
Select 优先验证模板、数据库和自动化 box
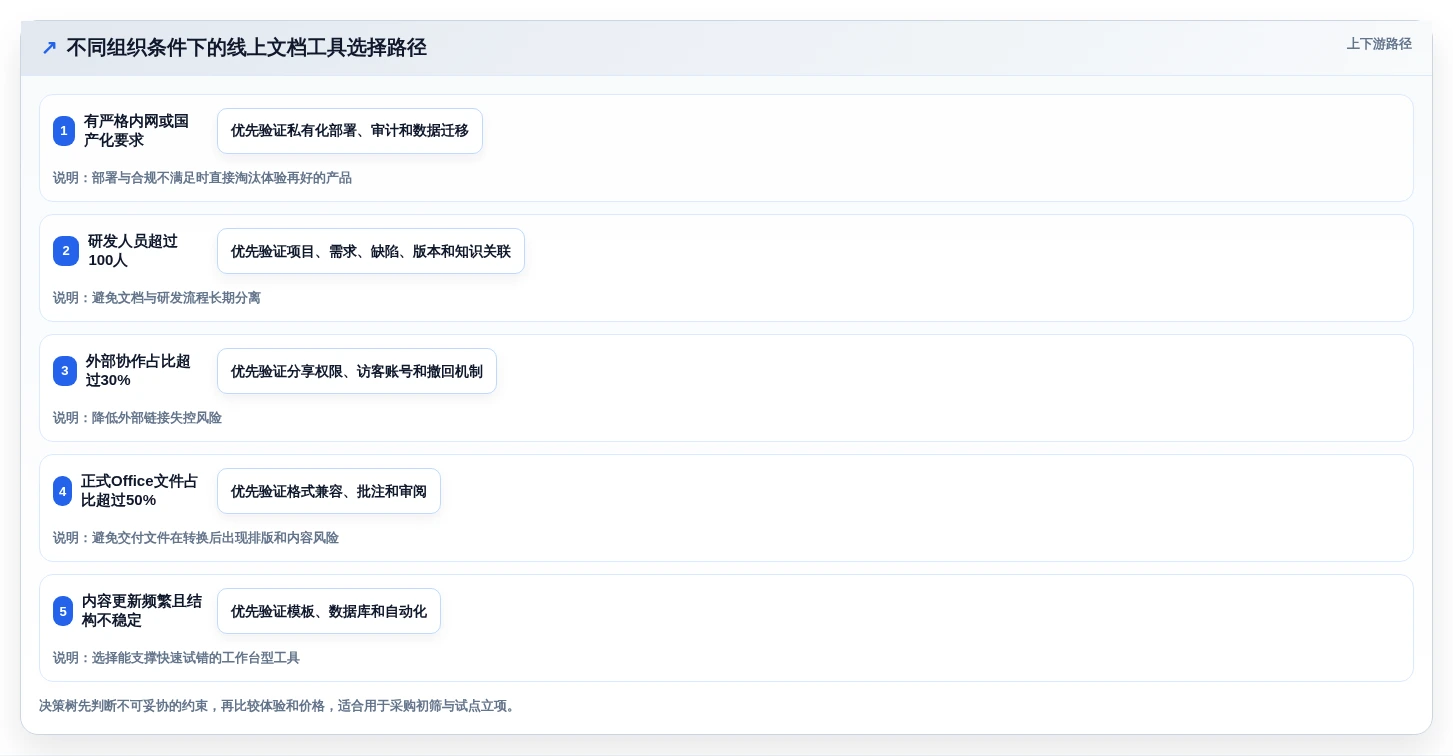[329, 611]
